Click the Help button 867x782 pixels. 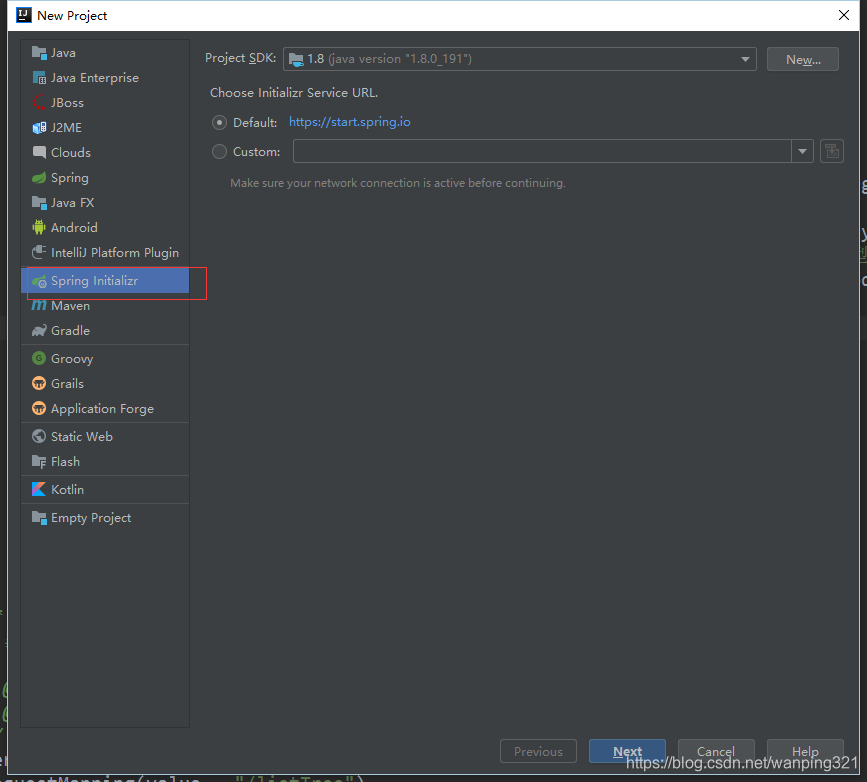(805, 752)
